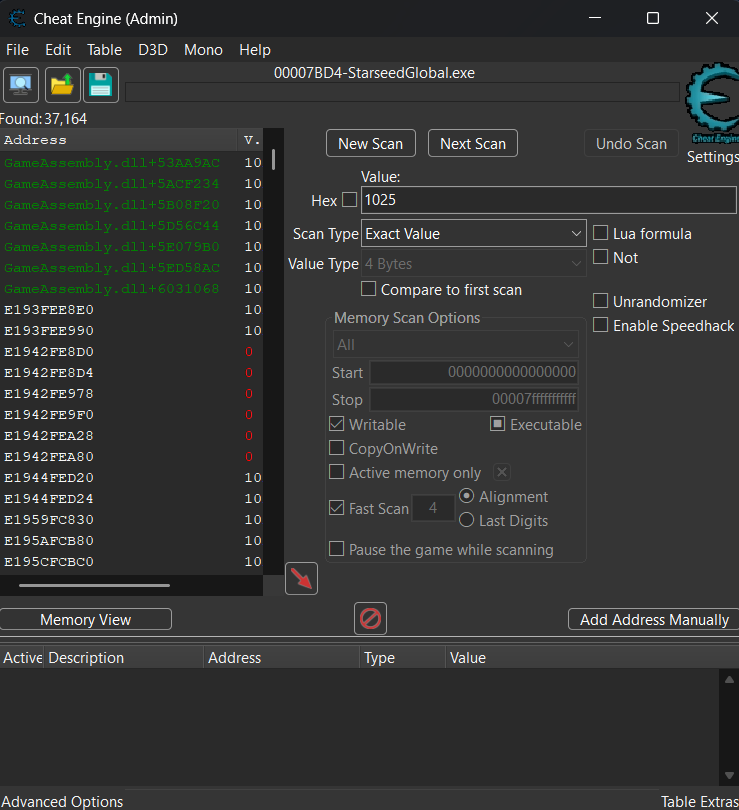Click the Next Scan button
The image size is (739, 810).
pos(473,144)
